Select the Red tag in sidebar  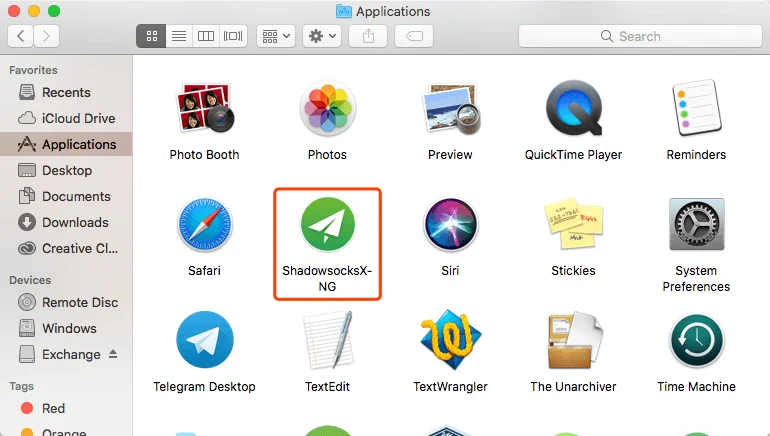[x=53, y=408]
